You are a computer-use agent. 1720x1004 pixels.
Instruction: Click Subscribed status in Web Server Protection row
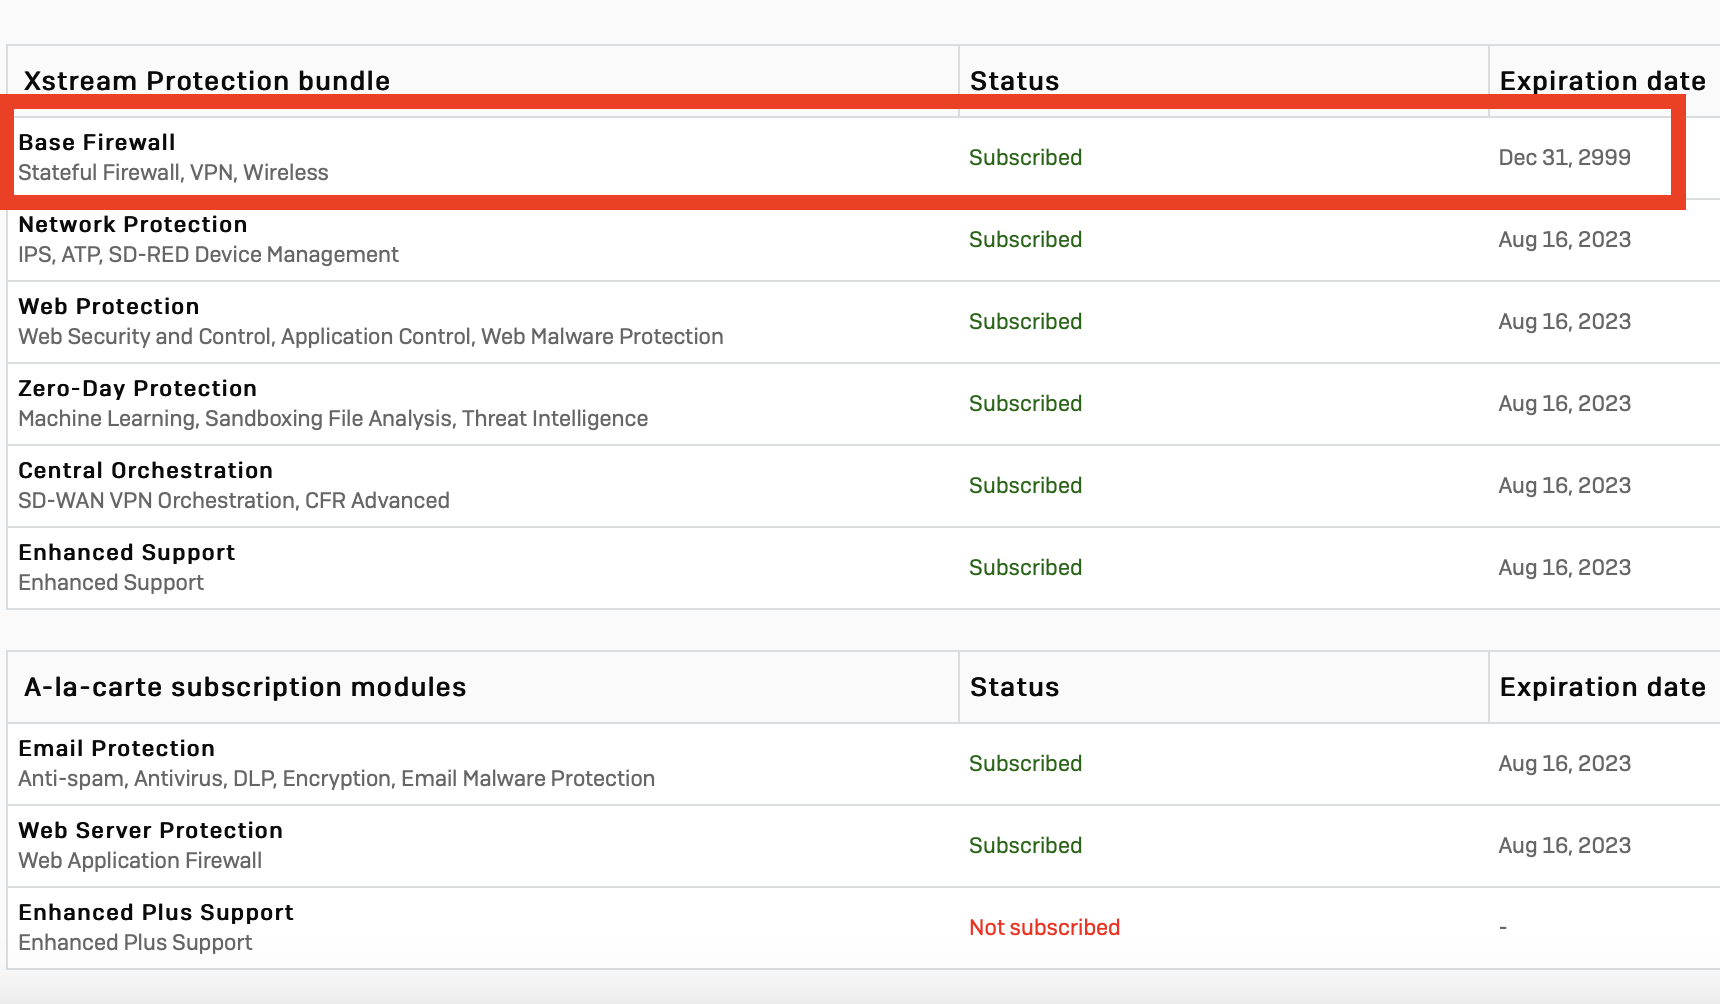(x=1026, y=845)
